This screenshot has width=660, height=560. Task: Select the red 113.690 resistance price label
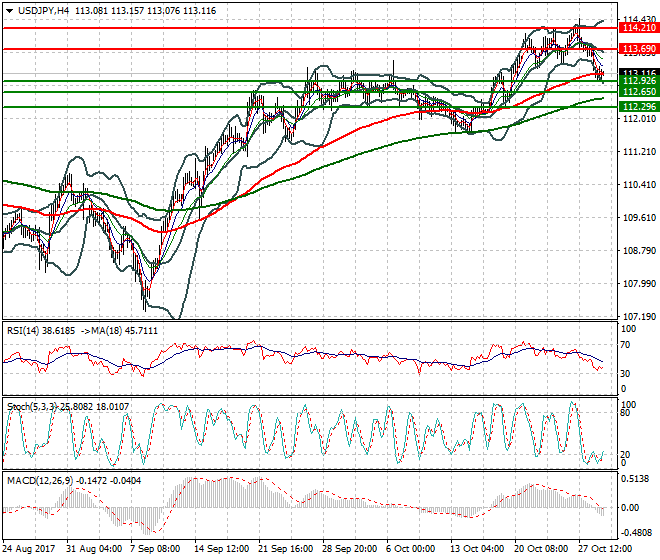[x=639, y=49]
